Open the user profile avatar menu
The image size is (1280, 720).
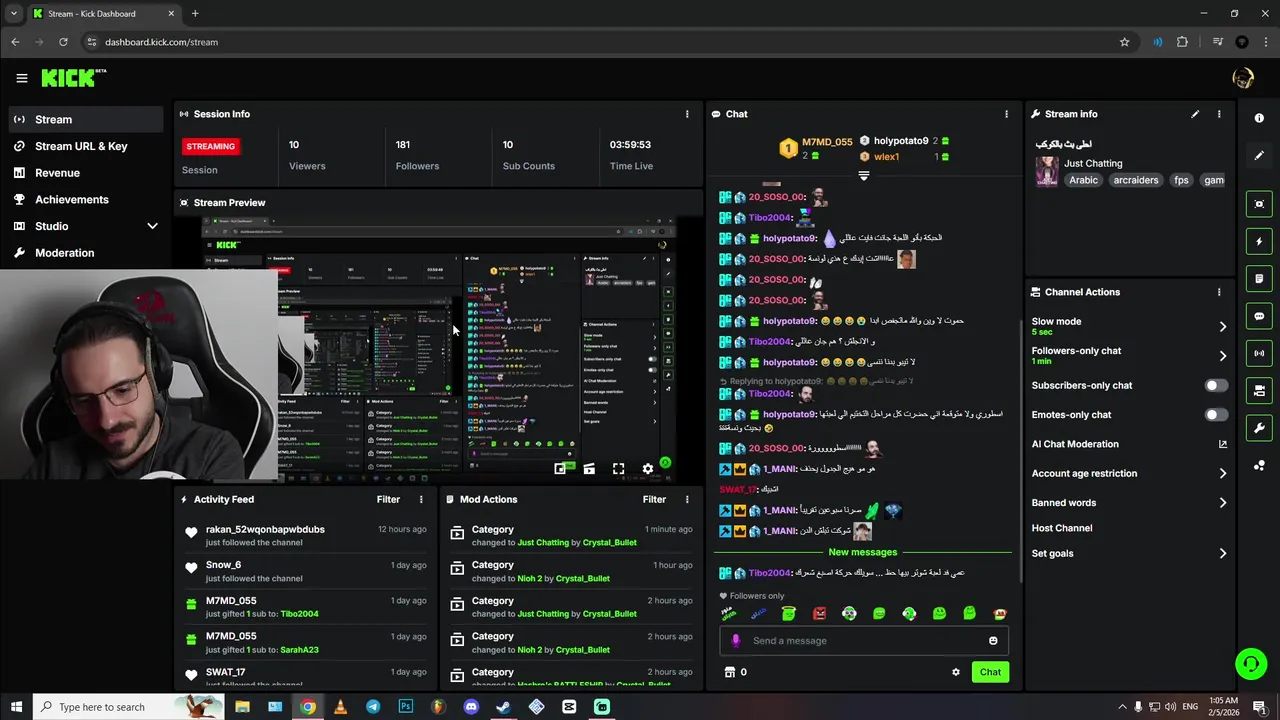(x=1243, y=78)
